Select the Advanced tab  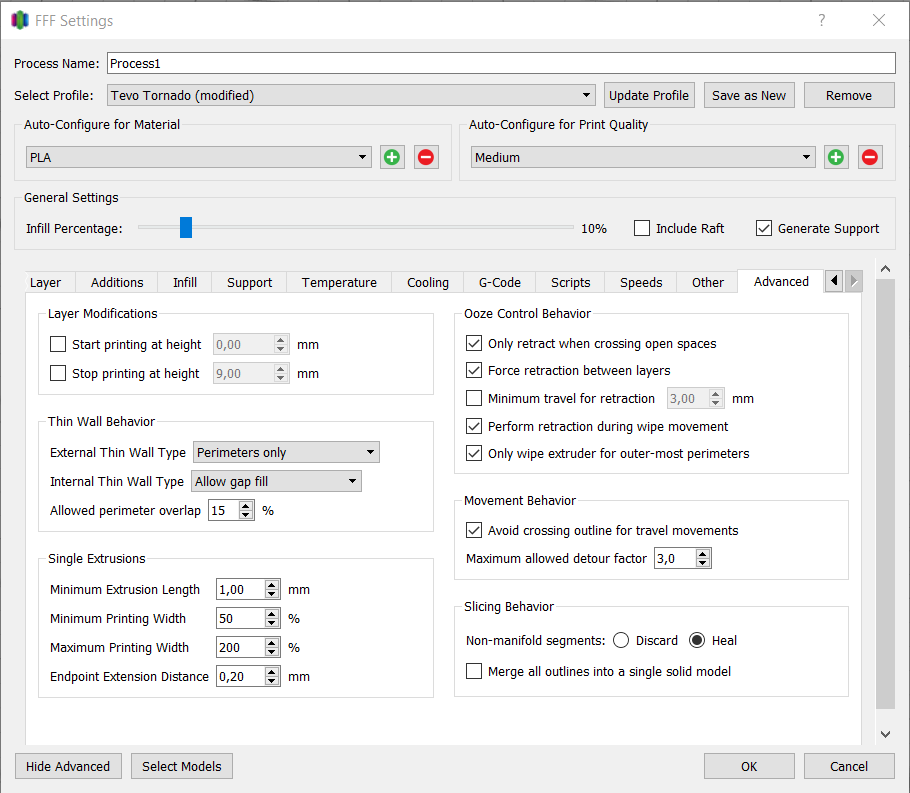(x=781, y=282)
